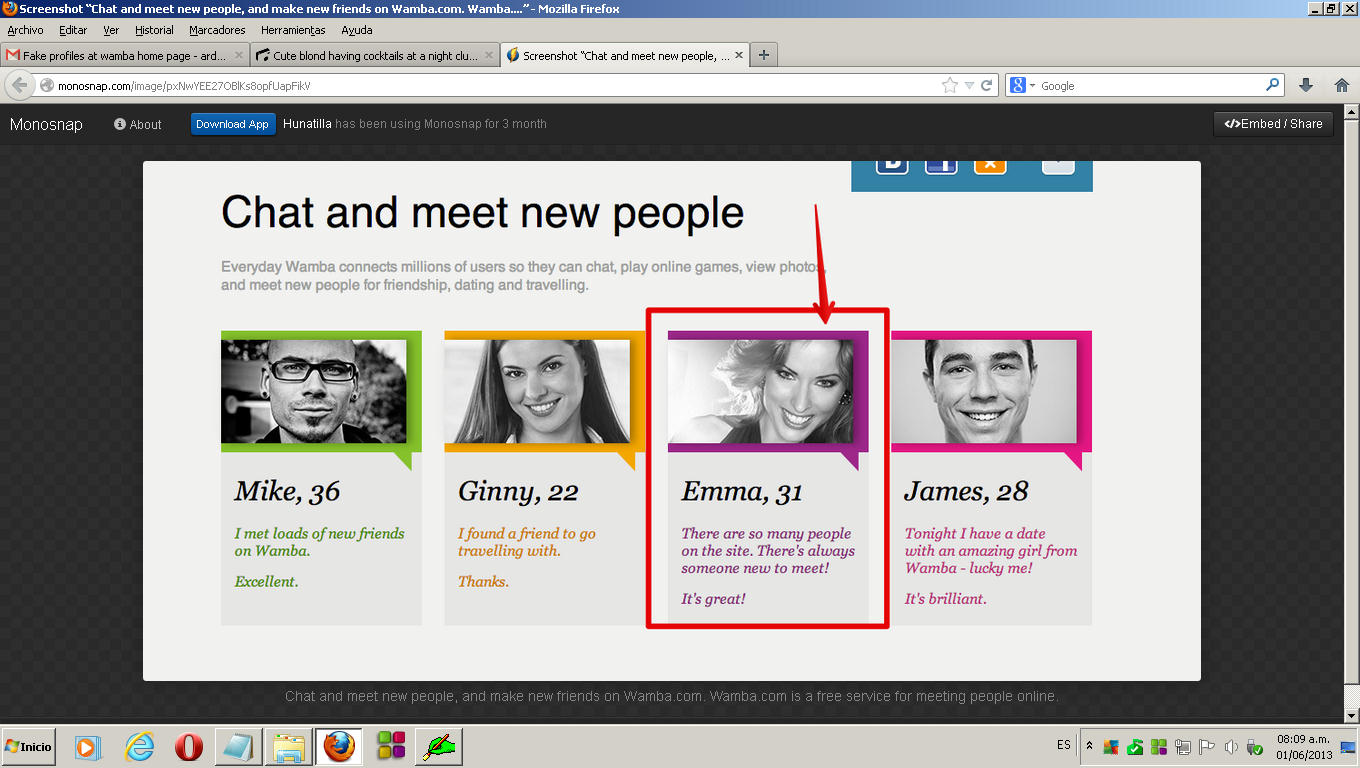Launch Opera from the taskbar
This screenshot has height=768, width=1360.
click(188, 747)
